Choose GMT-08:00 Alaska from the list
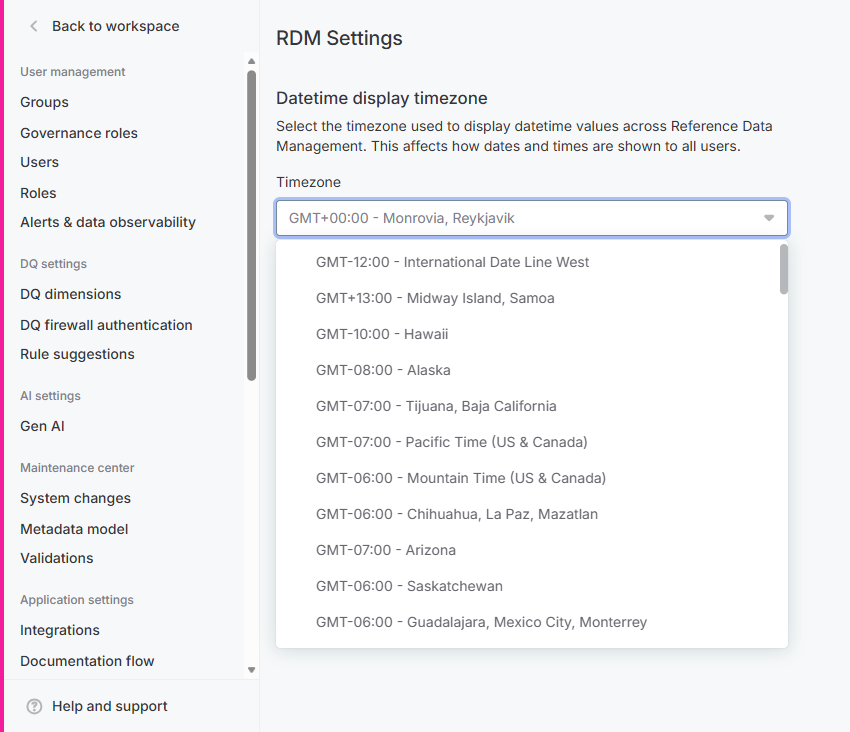 click(383, 370)
